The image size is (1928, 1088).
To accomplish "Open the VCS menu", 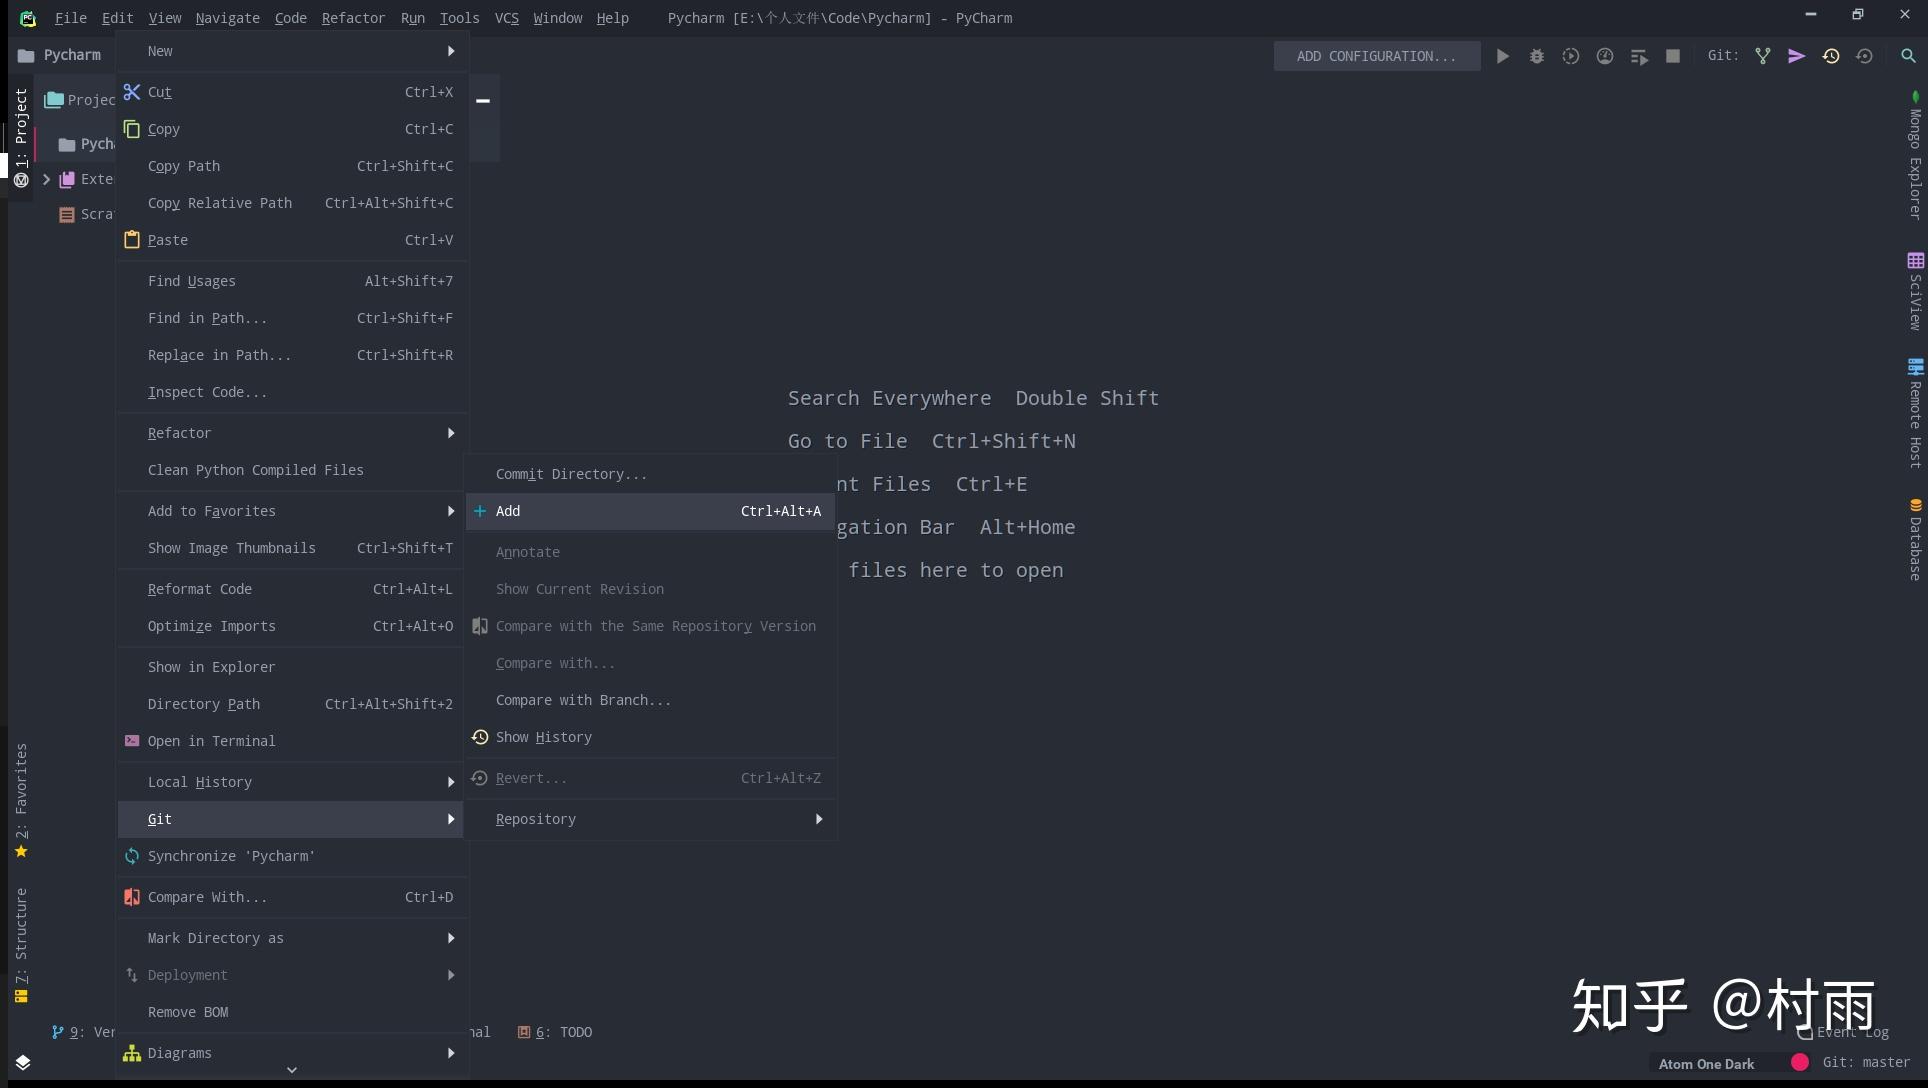I will (x=507, y=18).
